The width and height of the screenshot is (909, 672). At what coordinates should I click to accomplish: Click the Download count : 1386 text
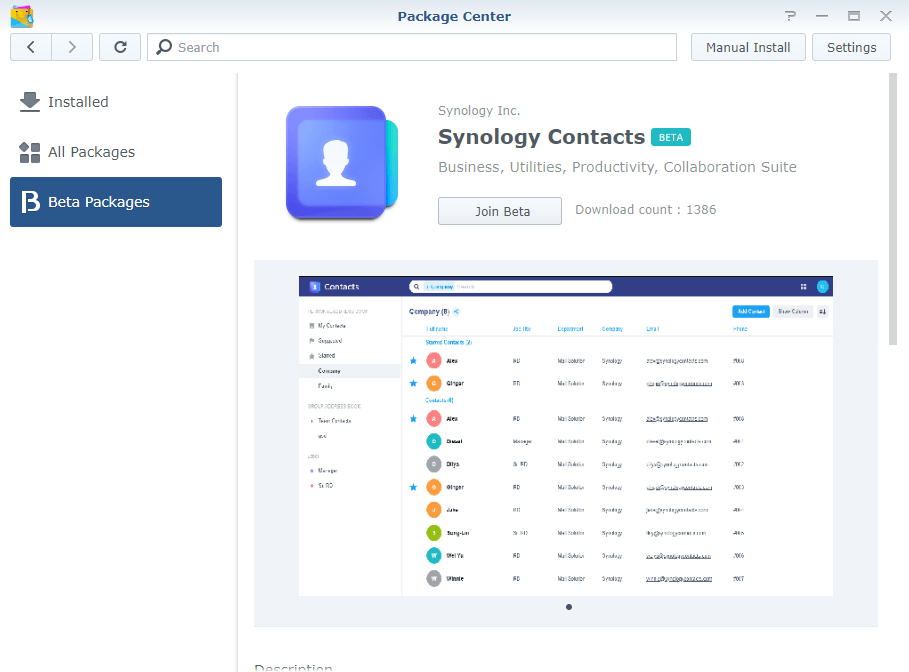click(645, 210)
